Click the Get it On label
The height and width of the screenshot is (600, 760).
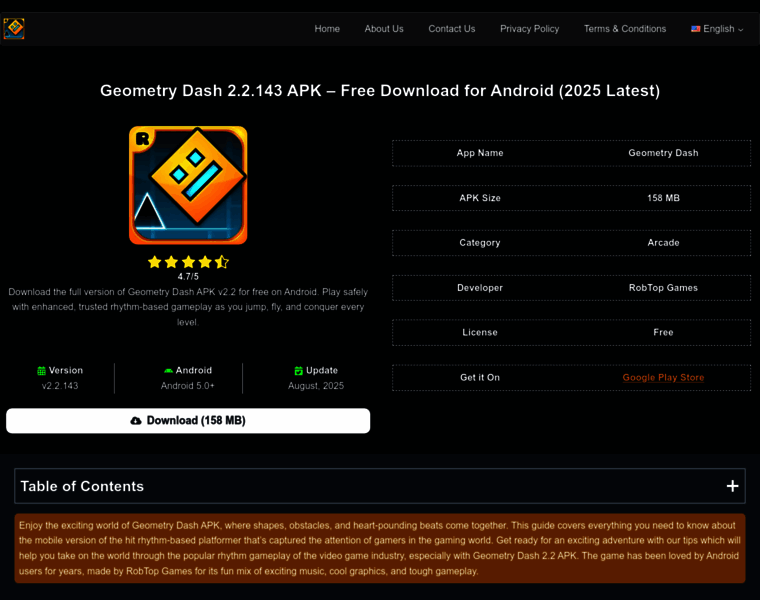click(480, 378)
